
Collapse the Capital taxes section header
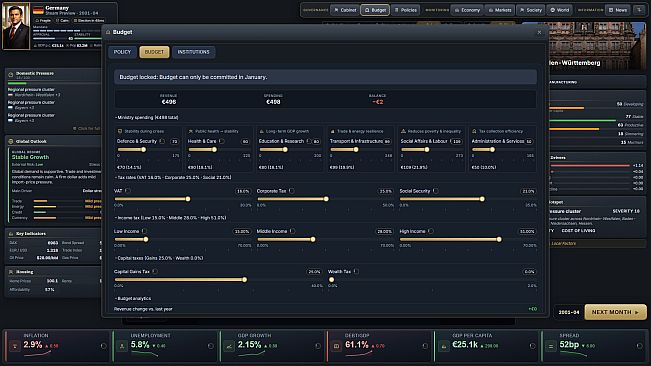point(159,258)
